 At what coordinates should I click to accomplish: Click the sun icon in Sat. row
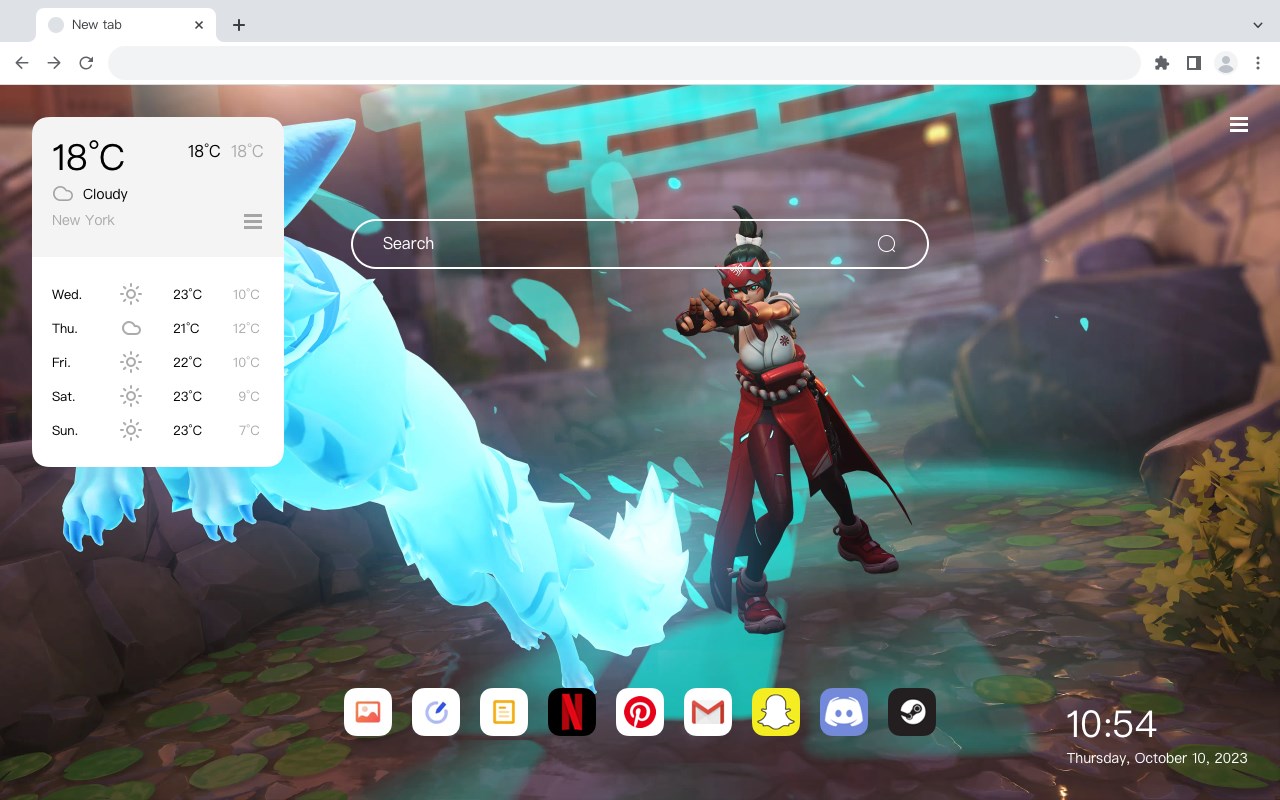tap(131, 396)
